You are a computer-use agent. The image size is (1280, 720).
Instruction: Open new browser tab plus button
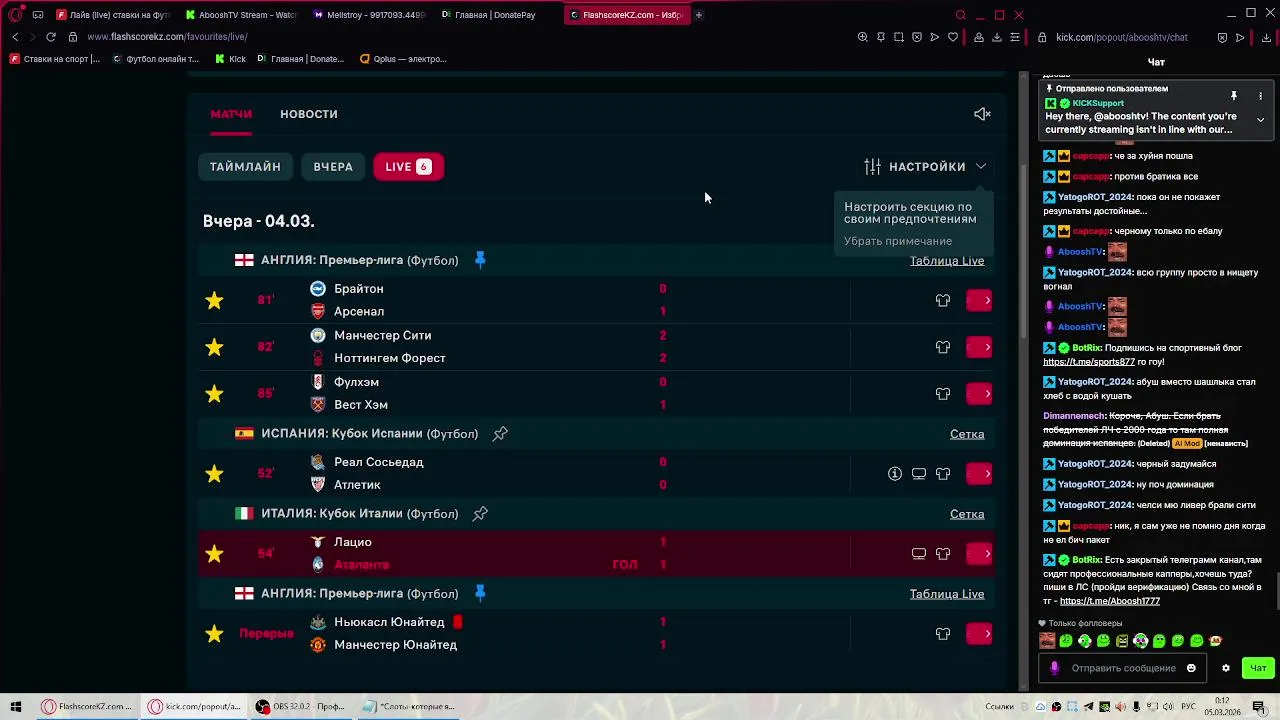(699, 15)
